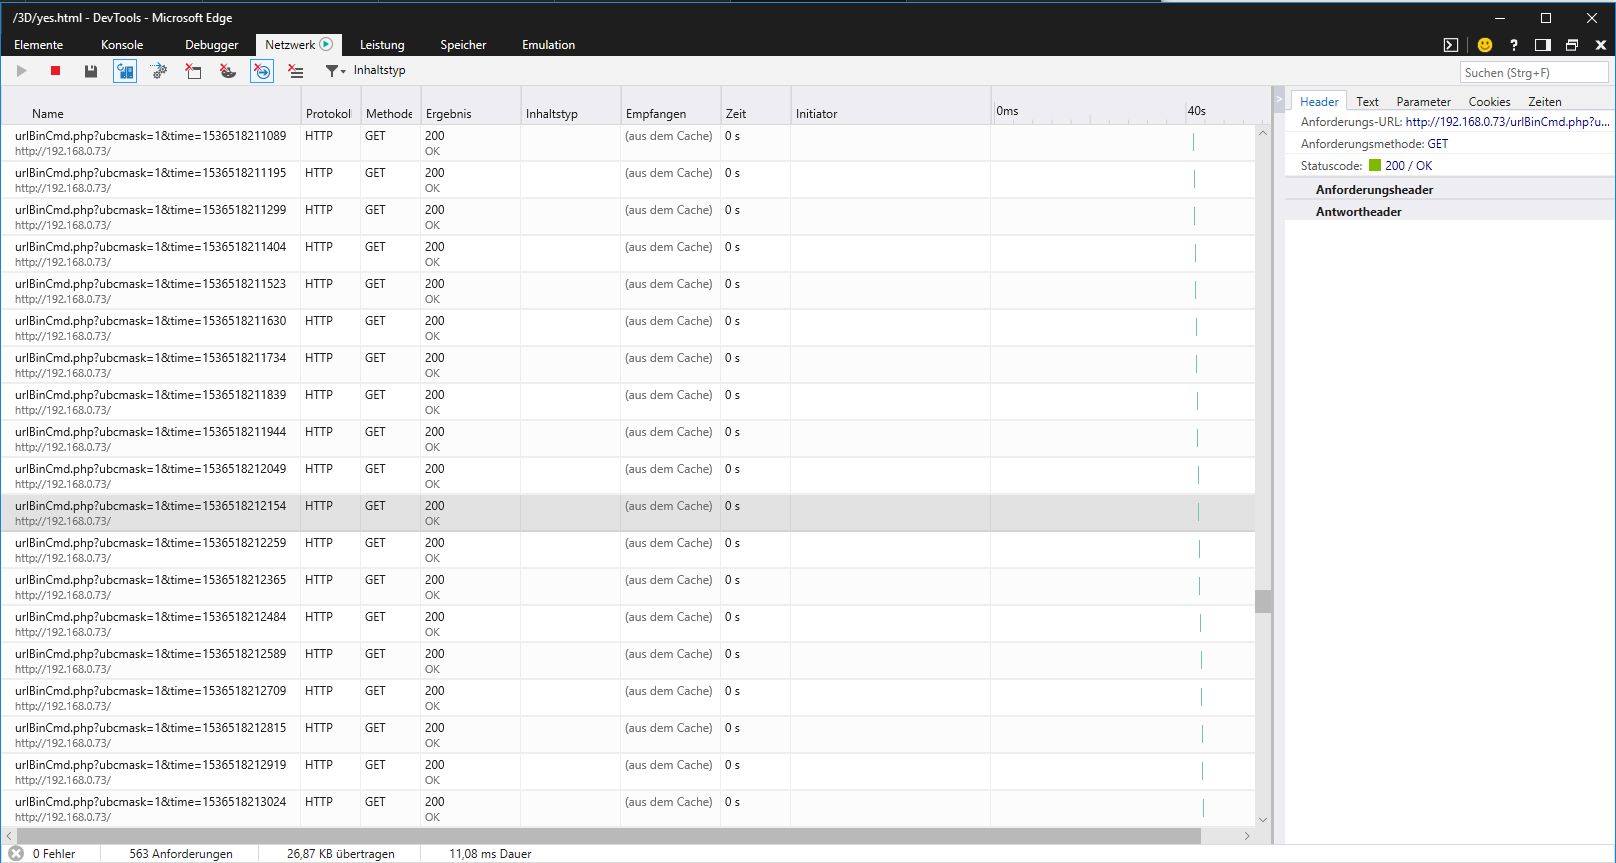The image size is (1616, 863).
Task: Switch to the Leistung tab
Action: point(382,45)
